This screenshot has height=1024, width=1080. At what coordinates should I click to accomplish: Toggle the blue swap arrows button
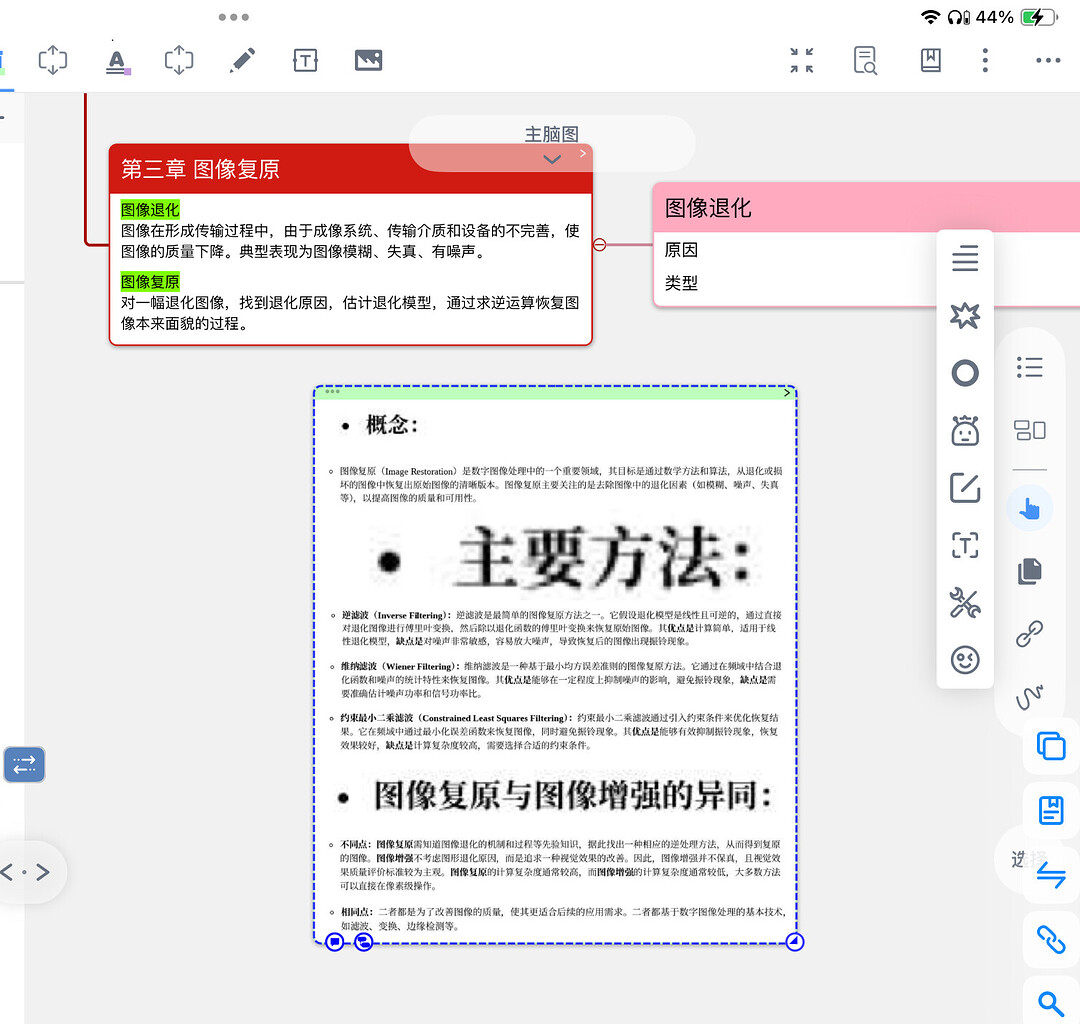point(24,765)
